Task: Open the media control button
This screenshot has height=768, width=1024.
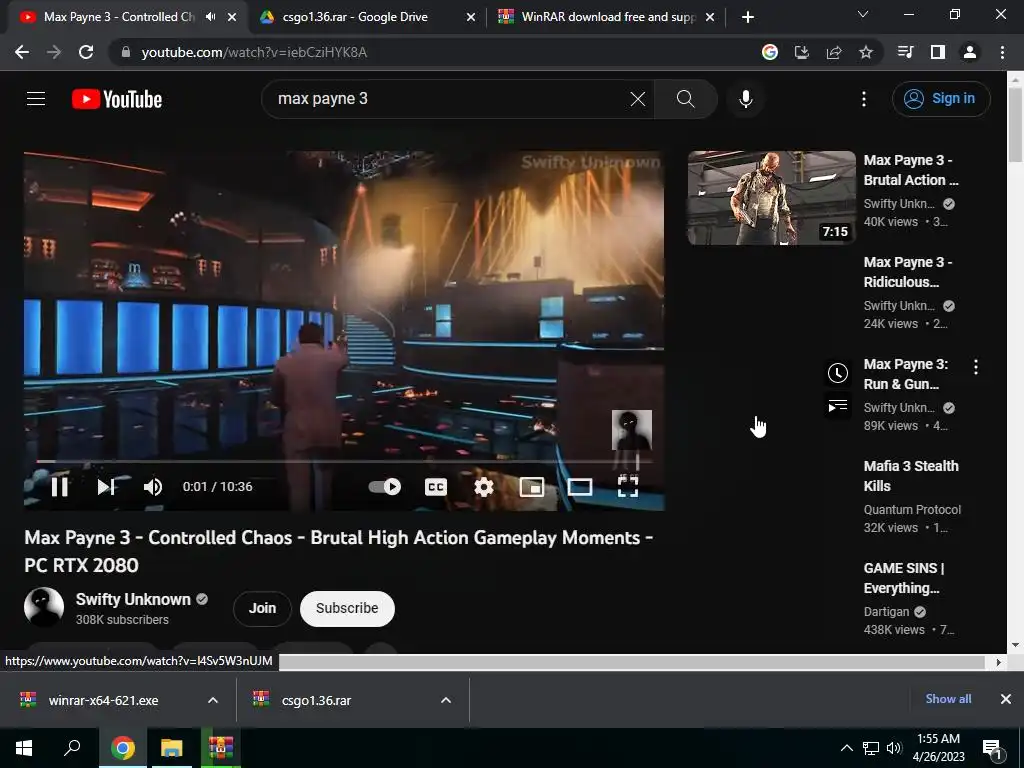Action: click(905, 52)
